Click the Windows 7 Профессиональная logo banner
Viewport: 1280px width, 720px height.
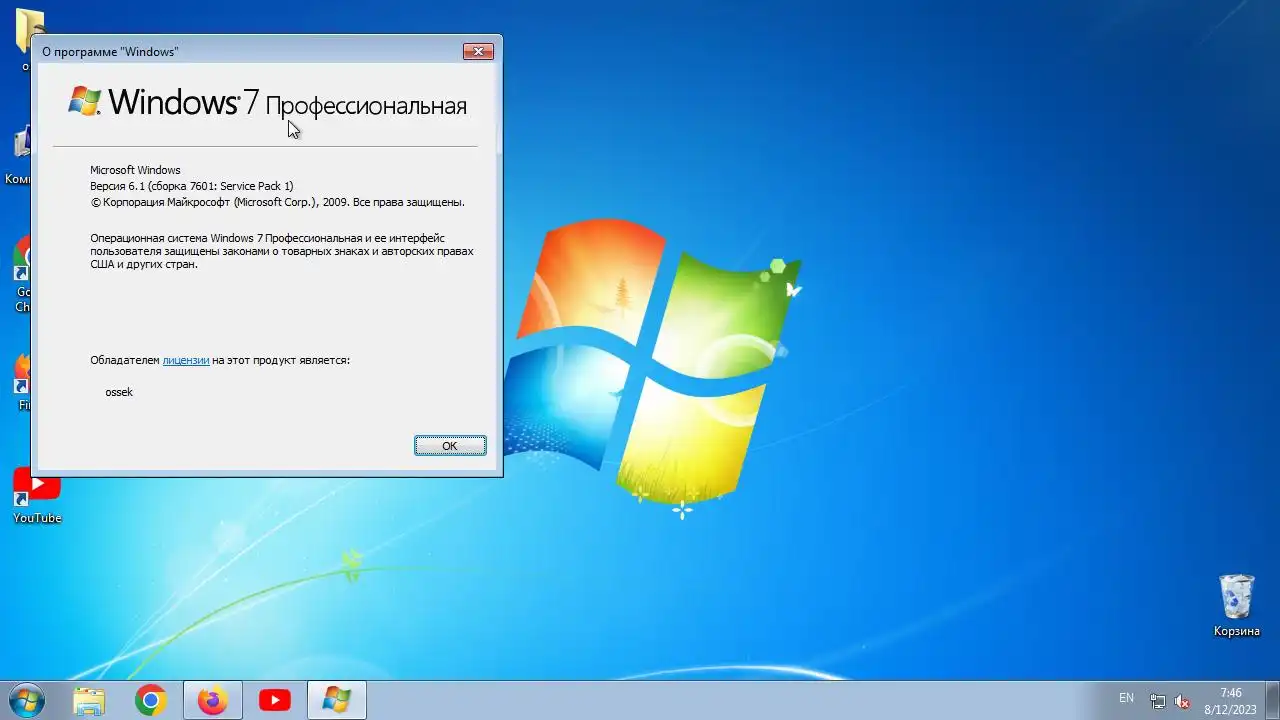tap(267, 102)
